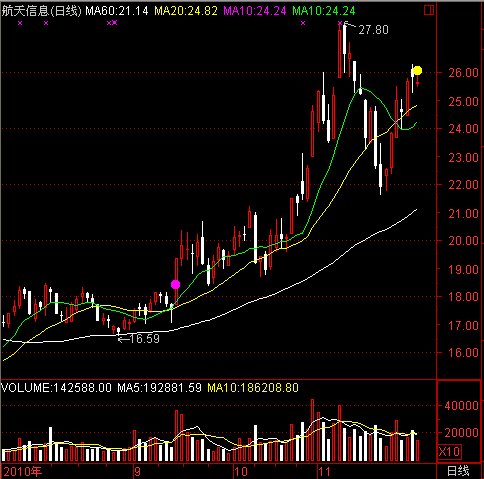Click the X10 volume multiplier box
The image size is (484, 479).
(450, 452)
